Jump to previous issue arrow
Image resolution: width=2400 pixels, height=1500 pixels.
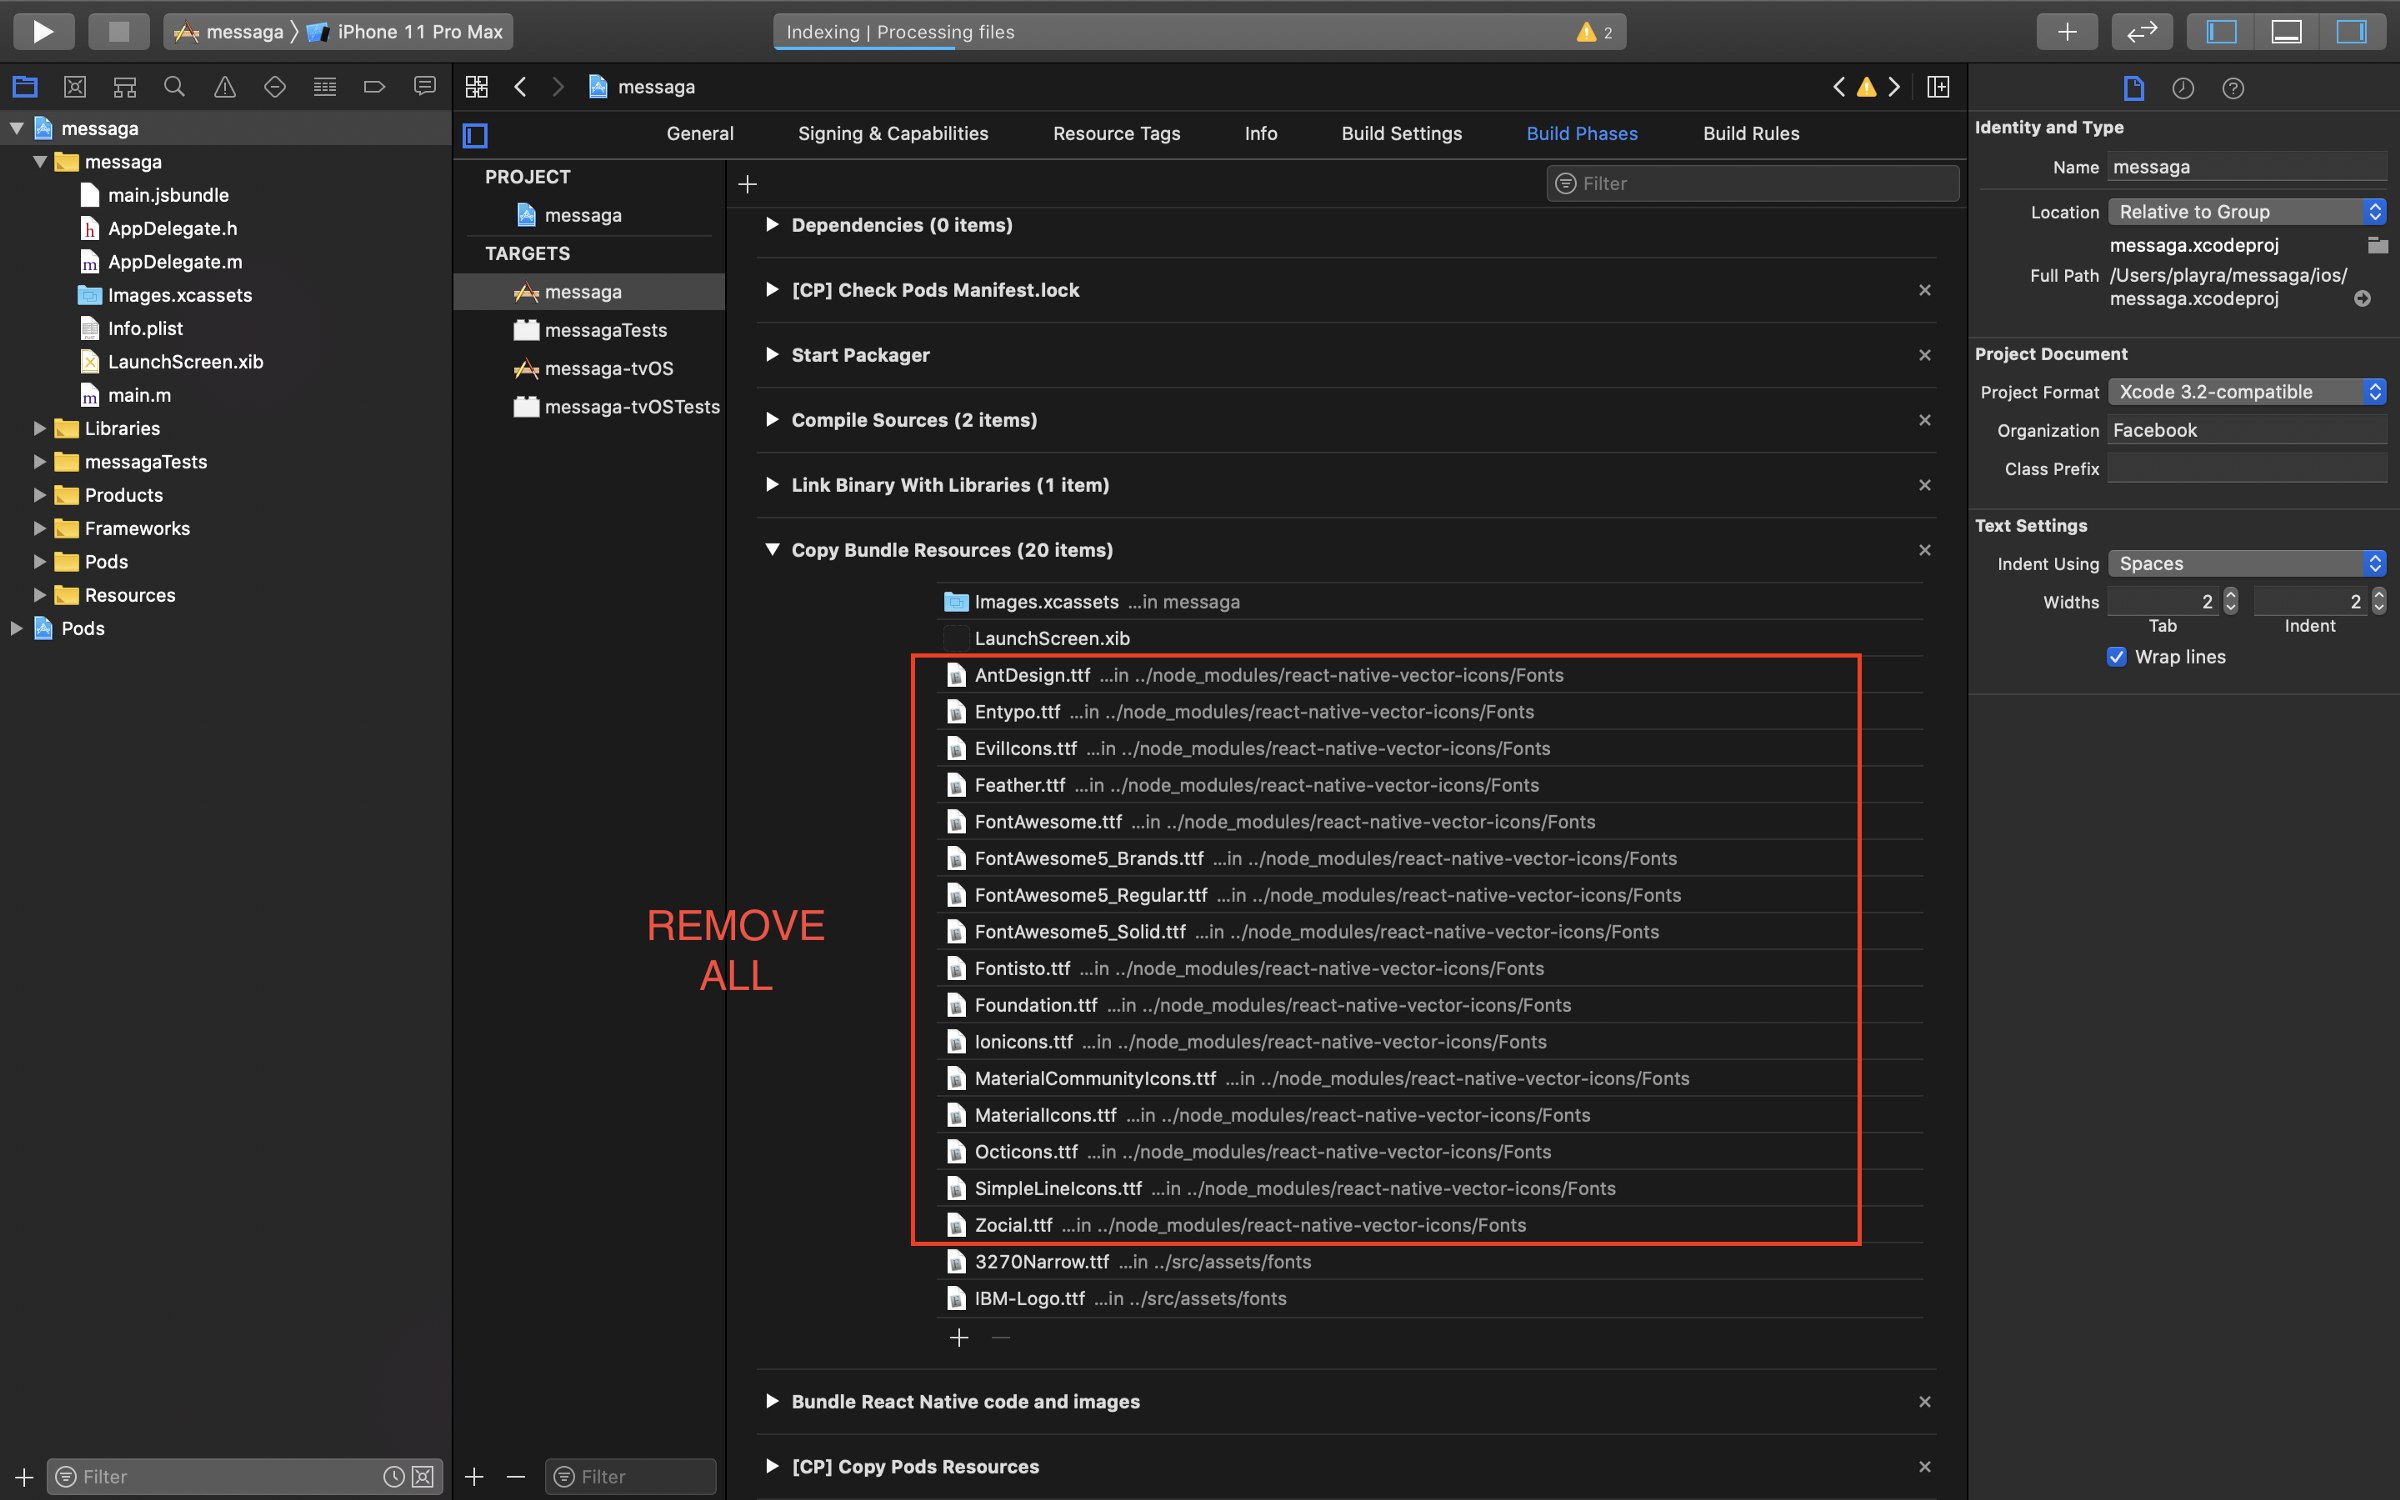click(x=1839, y=87)
